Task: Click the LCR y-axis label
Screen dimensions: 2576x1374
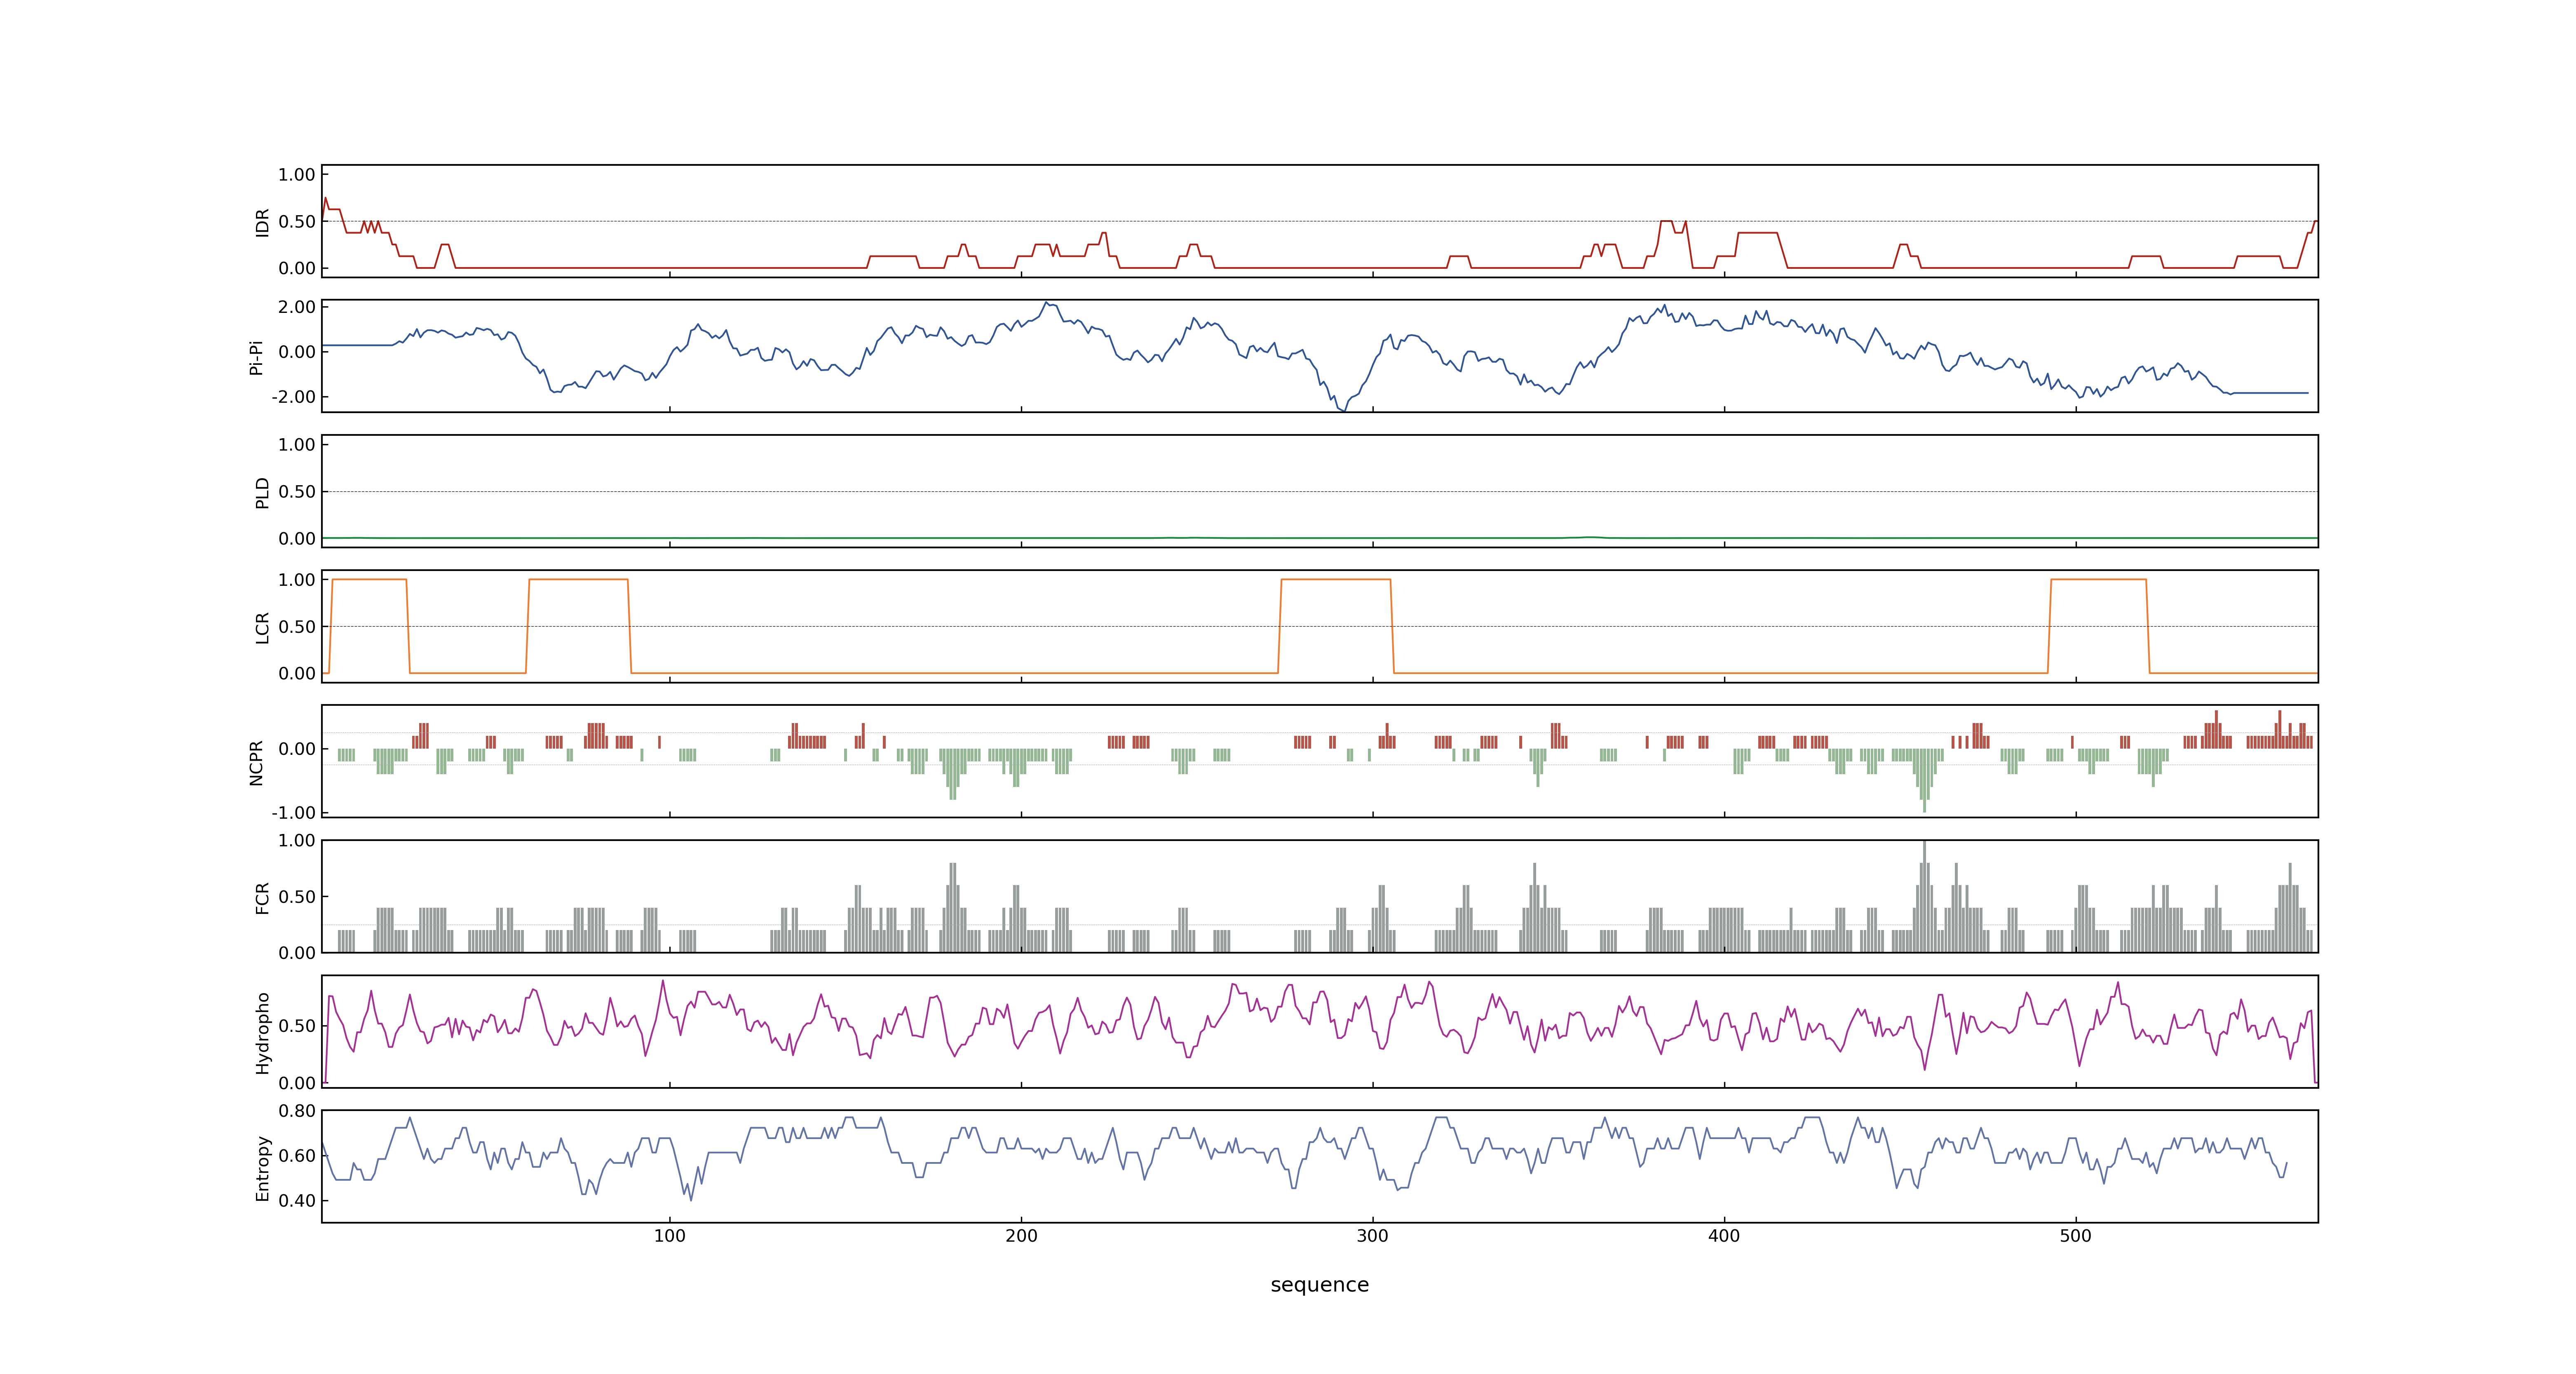Action: click(x=263, y=627)
